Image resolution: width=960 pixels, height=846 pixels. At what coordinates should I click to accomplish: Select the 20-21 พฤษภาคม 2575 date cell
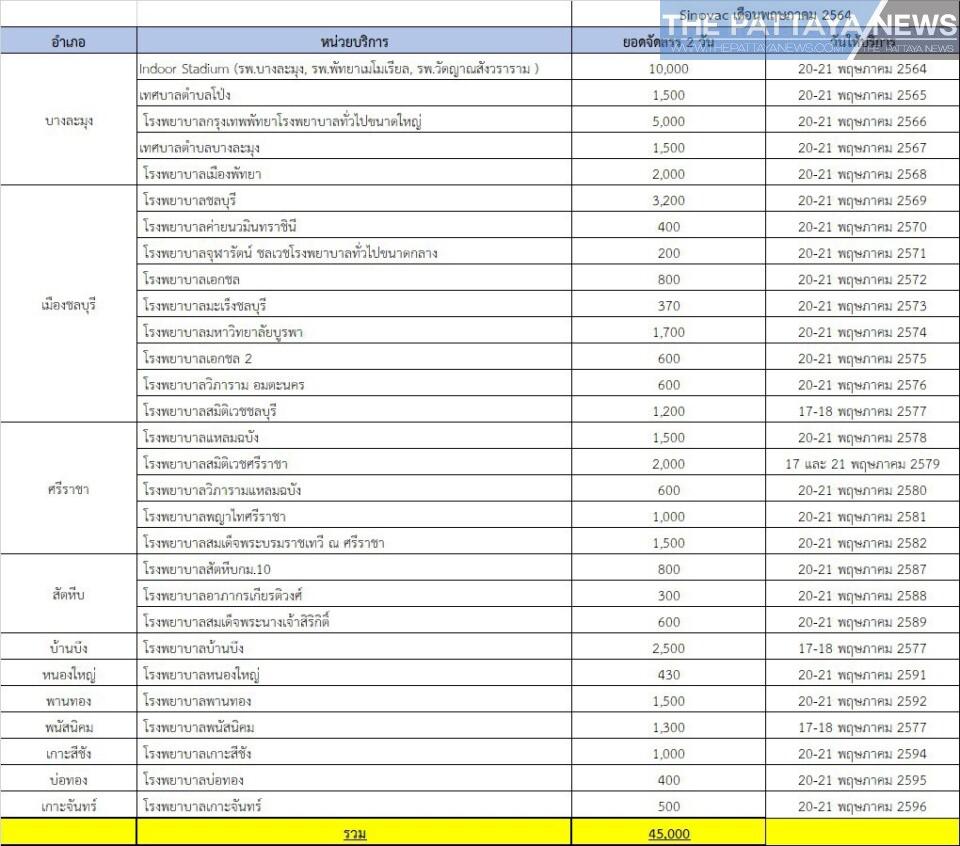pos(862,358)
